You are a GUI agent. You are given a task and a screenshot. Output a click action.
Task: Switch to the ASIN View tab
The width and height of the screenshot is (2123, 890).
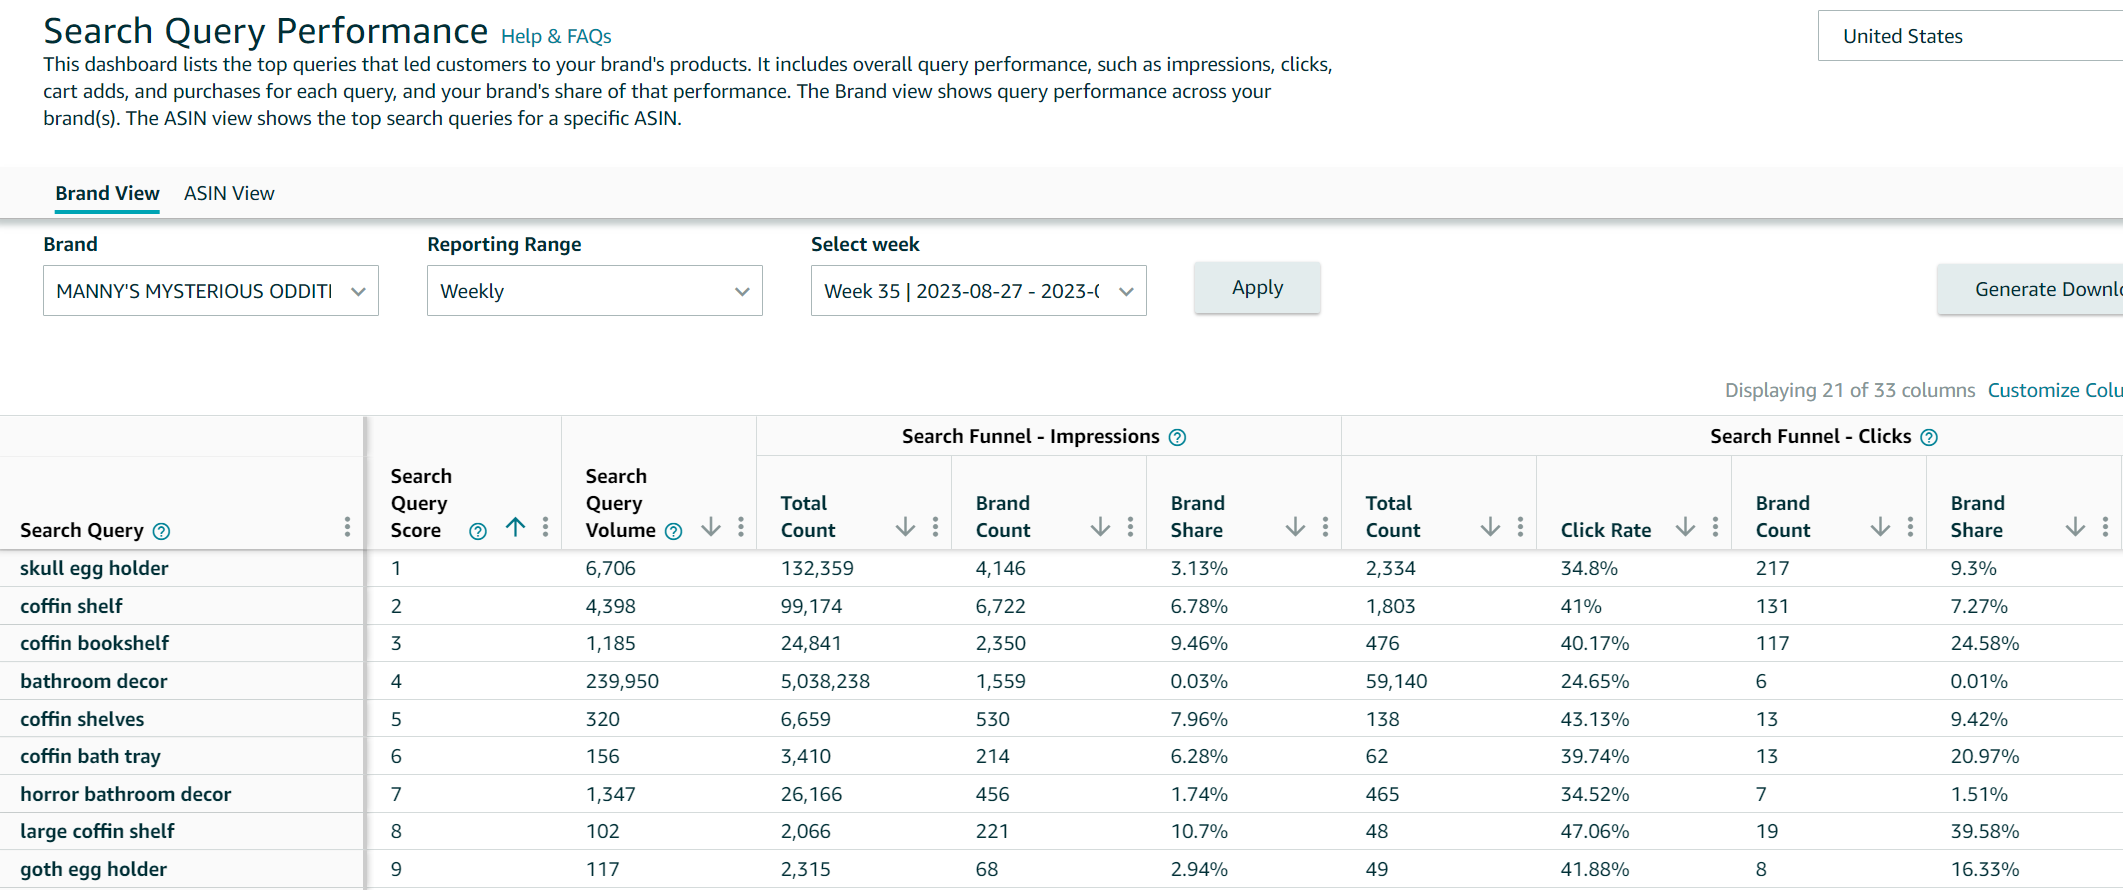(x=229, y=193)
